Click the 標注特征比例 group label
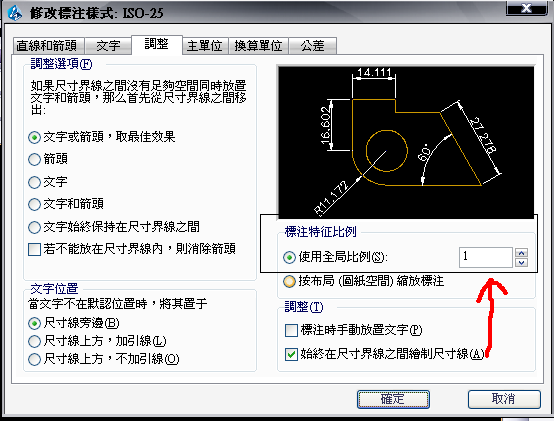 tap(320, 232)
